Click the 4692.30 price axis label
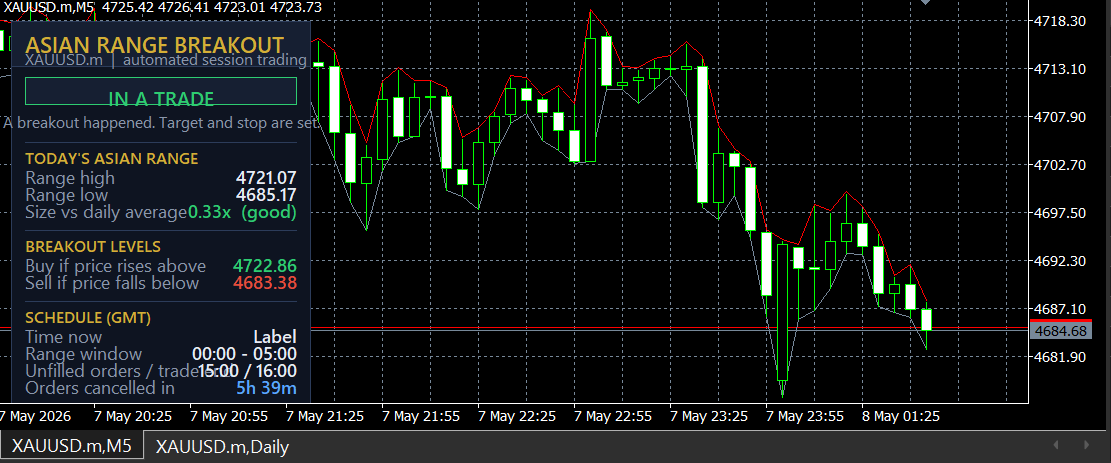The width and height of the screenshot is (1111, 463). click(x=1060, y=261)
